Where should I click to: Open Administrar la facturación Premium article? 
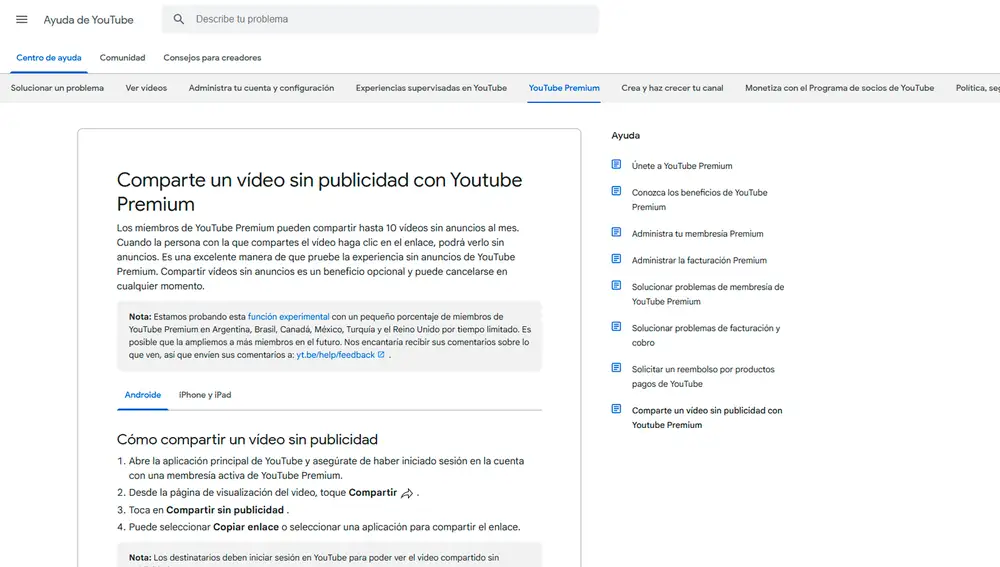(x=699, y=260)
